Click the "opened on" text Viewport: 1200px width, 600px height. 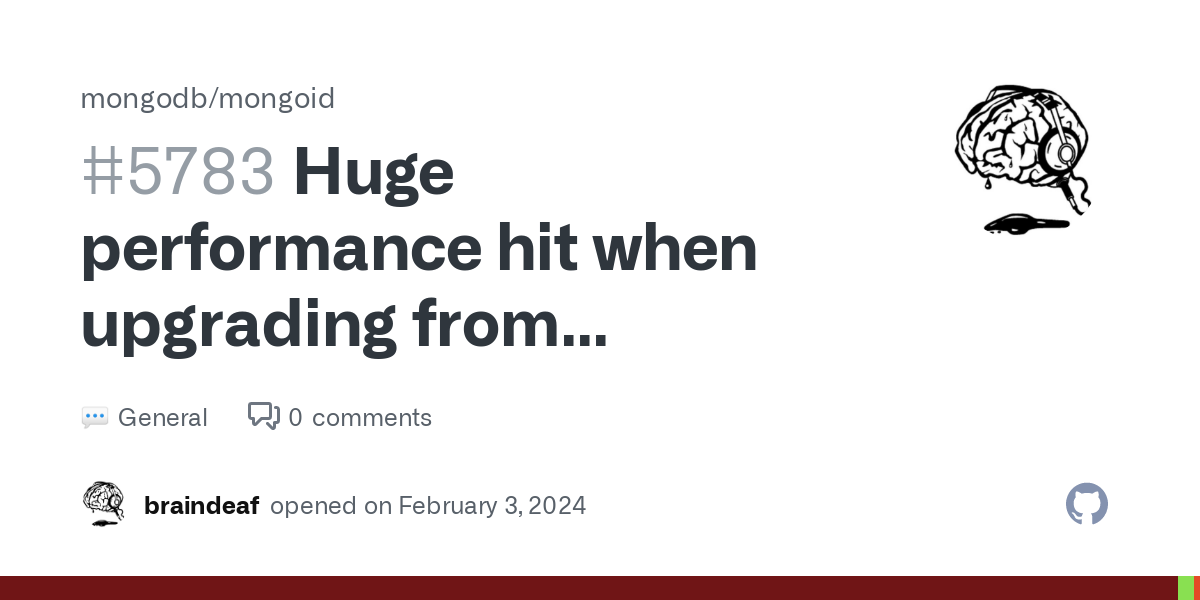(x=330, y=506)
